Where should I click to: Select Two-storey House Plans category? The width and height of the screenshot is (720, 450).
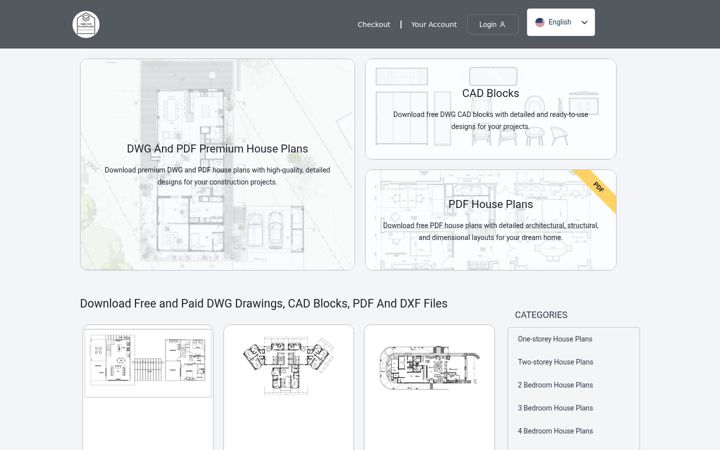555,362
